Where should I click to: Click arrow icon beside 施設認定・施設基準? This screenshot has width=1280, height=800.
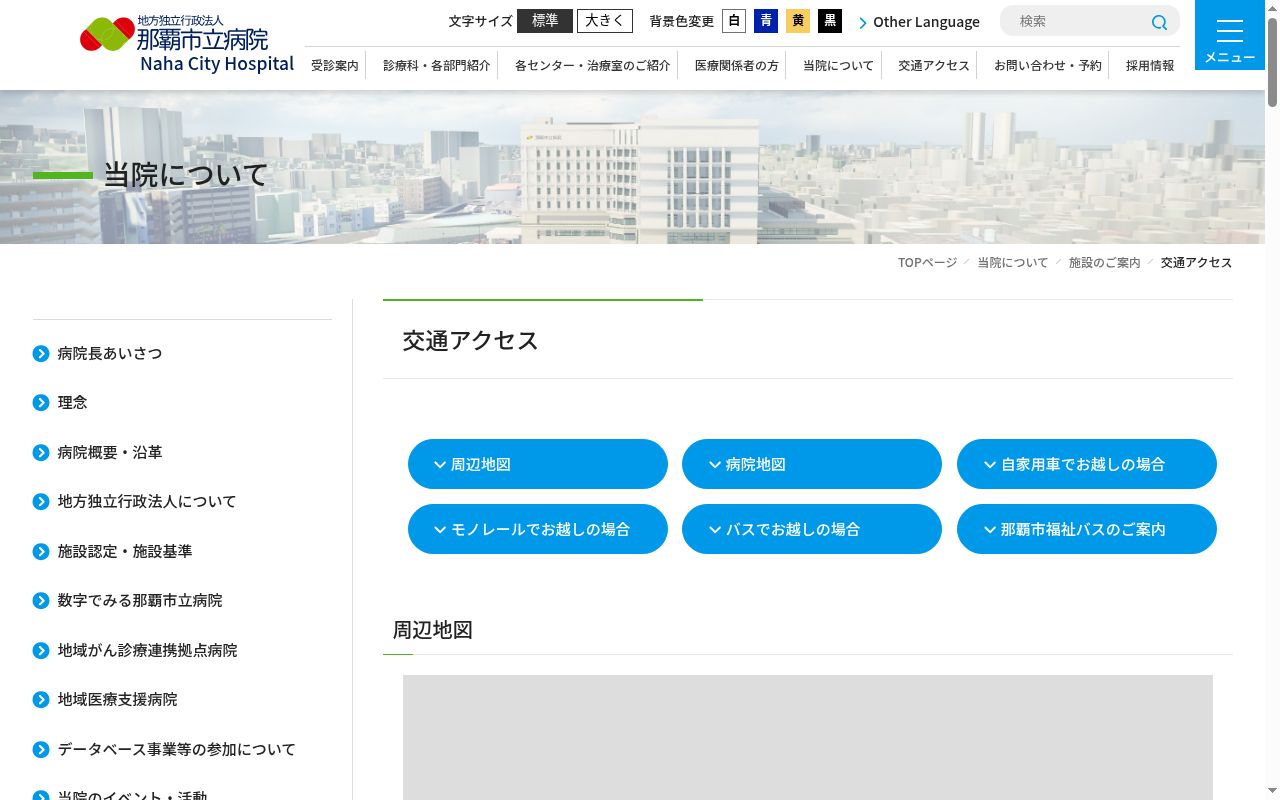point(41,551)
